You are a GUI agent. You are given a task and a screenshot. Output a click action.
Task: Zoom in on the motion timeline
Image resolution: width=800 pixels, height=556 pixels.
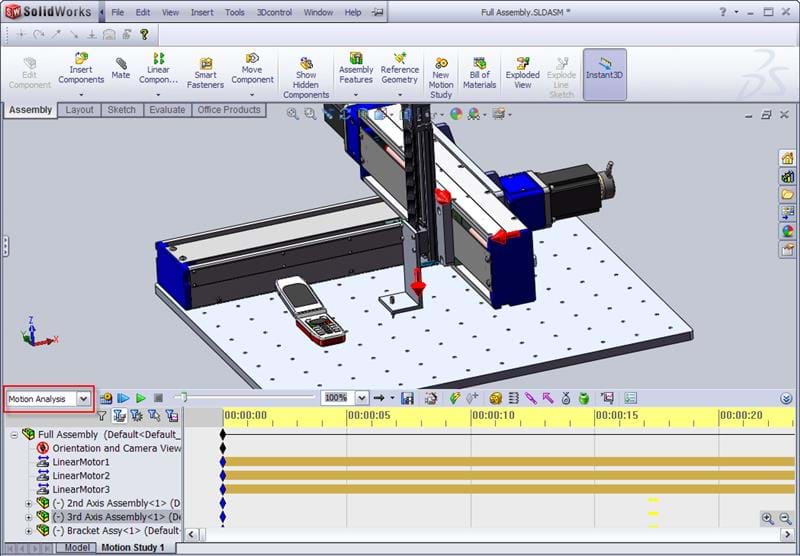767,518
